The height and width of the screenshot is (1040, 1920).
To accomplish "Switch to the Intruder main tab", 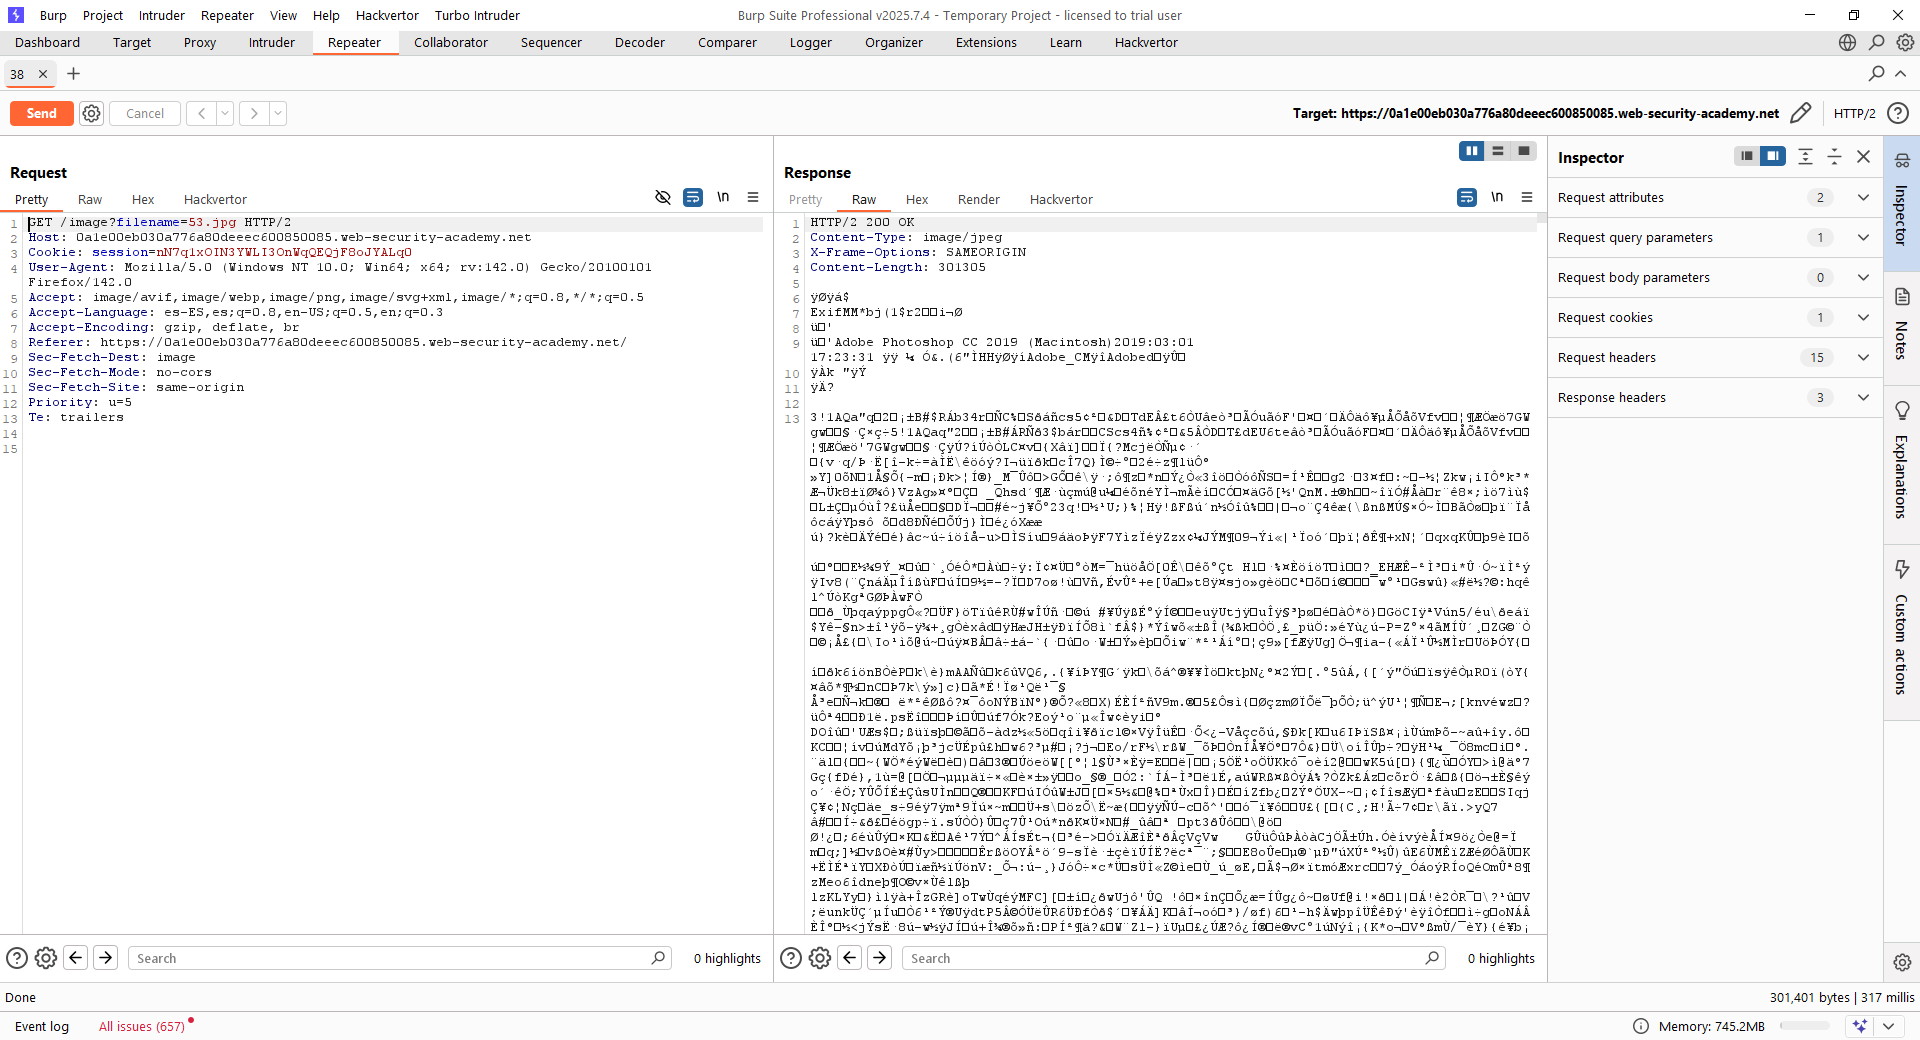I will coord(271,43).
